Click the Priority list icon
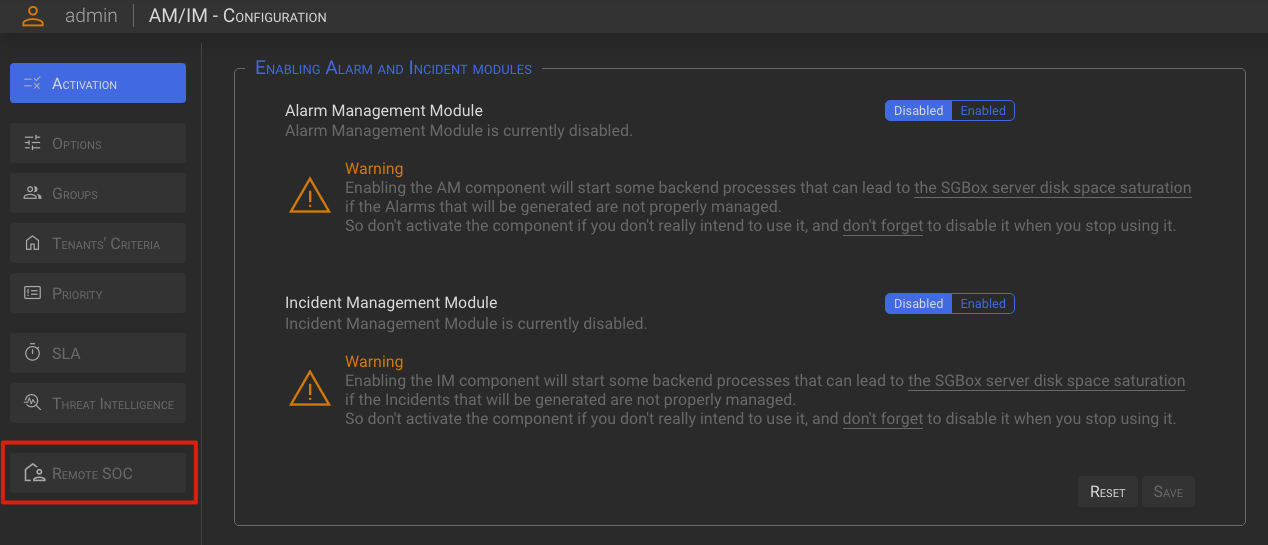1268x545 pixels. [x=32, y=294]
